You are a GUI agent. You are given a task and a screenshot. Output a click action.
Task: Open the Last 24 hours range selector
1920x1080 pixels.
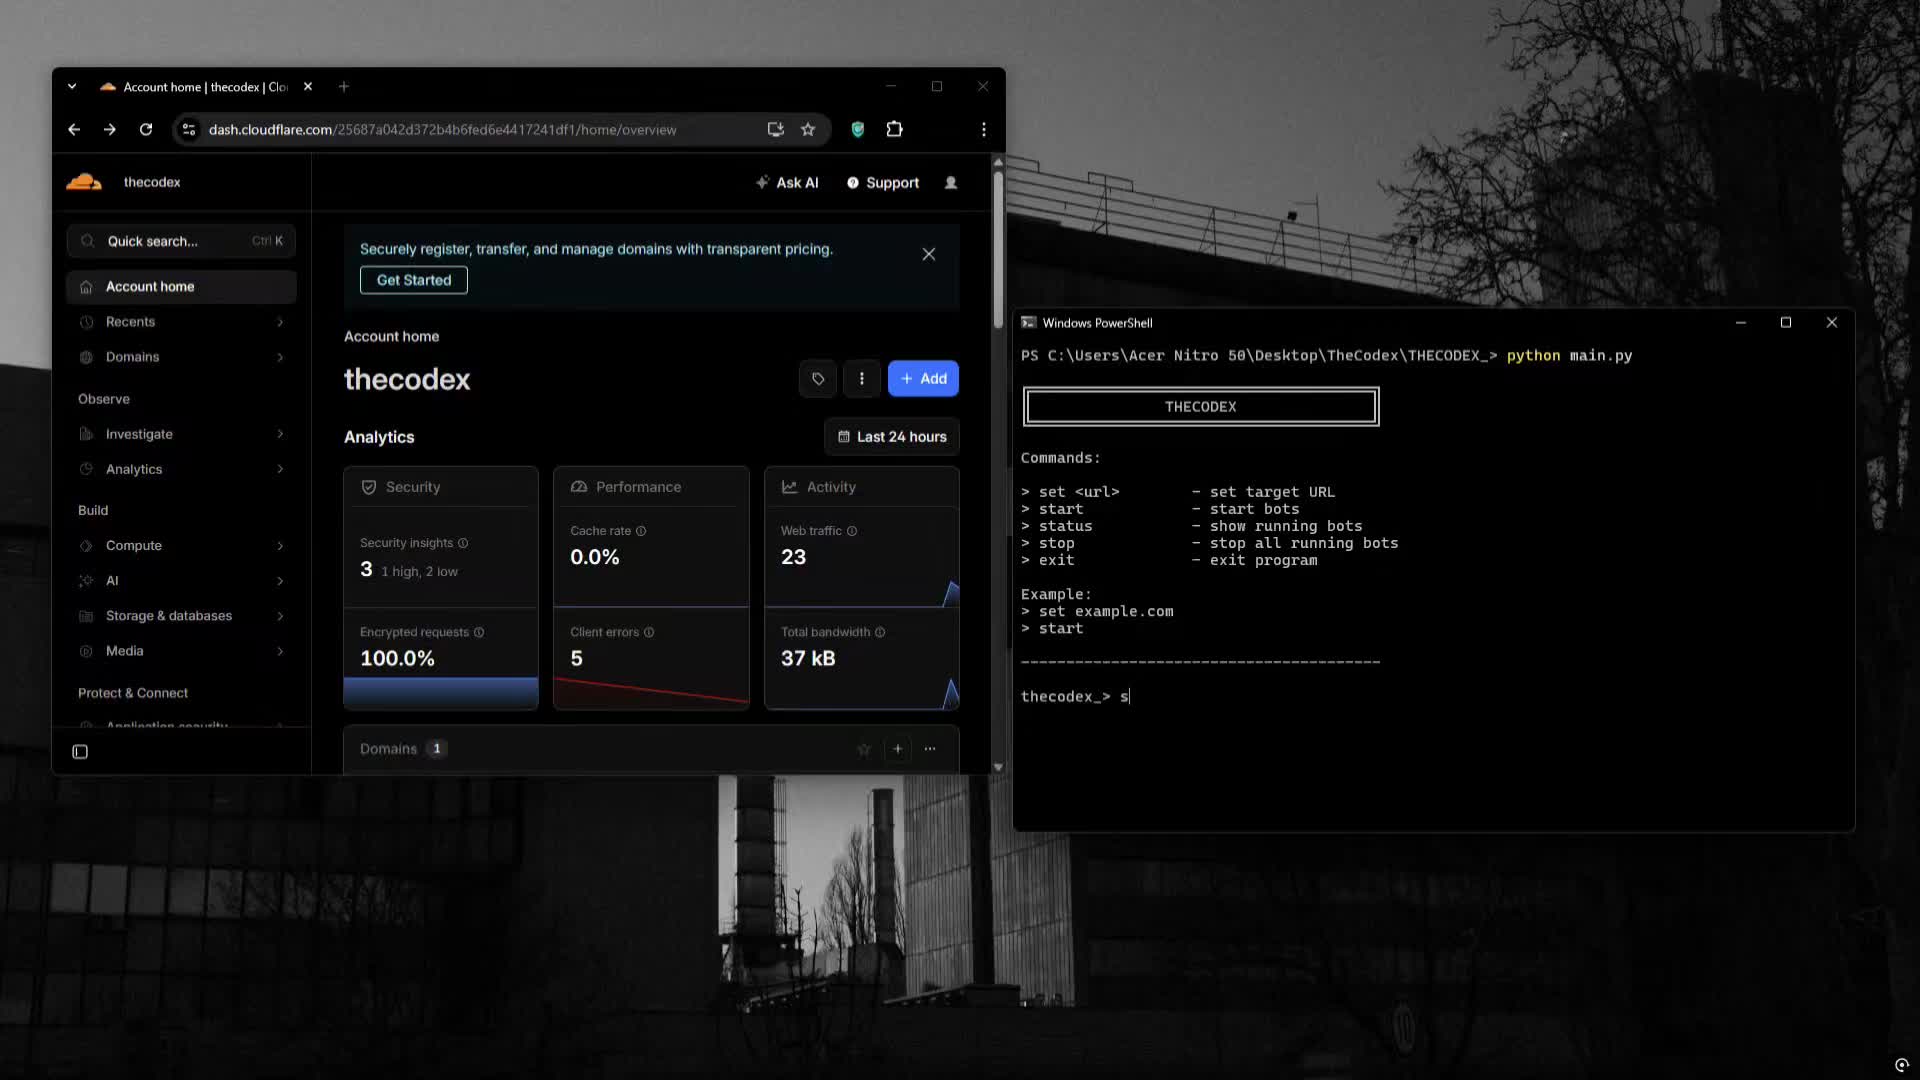tap(892, 437)
